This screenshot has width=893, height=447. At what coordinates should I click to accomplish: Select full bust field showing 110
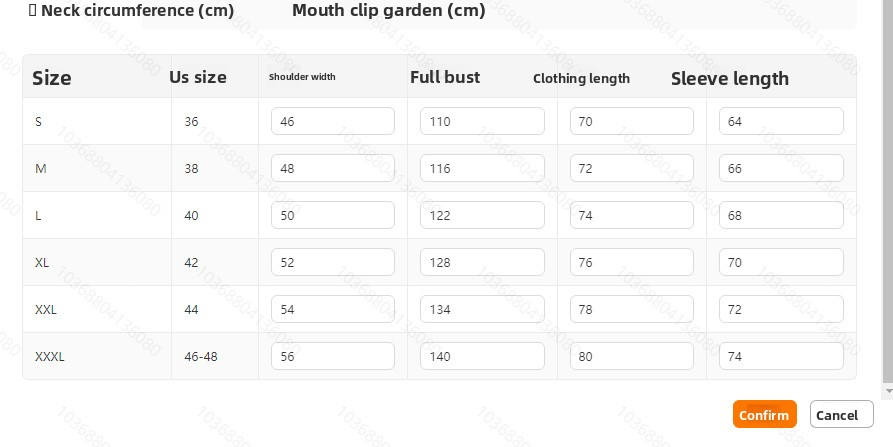(x=482, y=121)
